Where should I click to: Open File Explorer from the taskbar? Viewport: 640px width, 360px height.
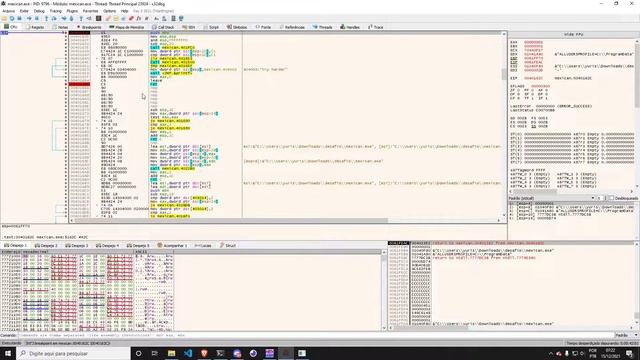pyautogui.click(x=171, y=353)
